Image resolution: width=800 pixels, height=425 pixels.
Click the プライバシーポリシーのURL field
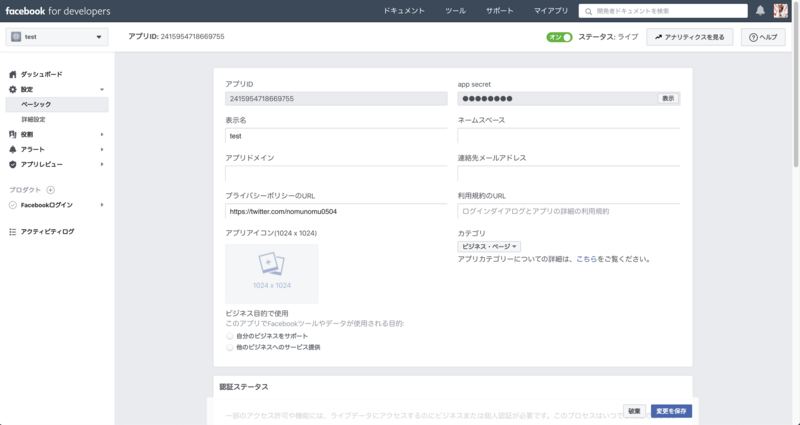click(336, 211)
